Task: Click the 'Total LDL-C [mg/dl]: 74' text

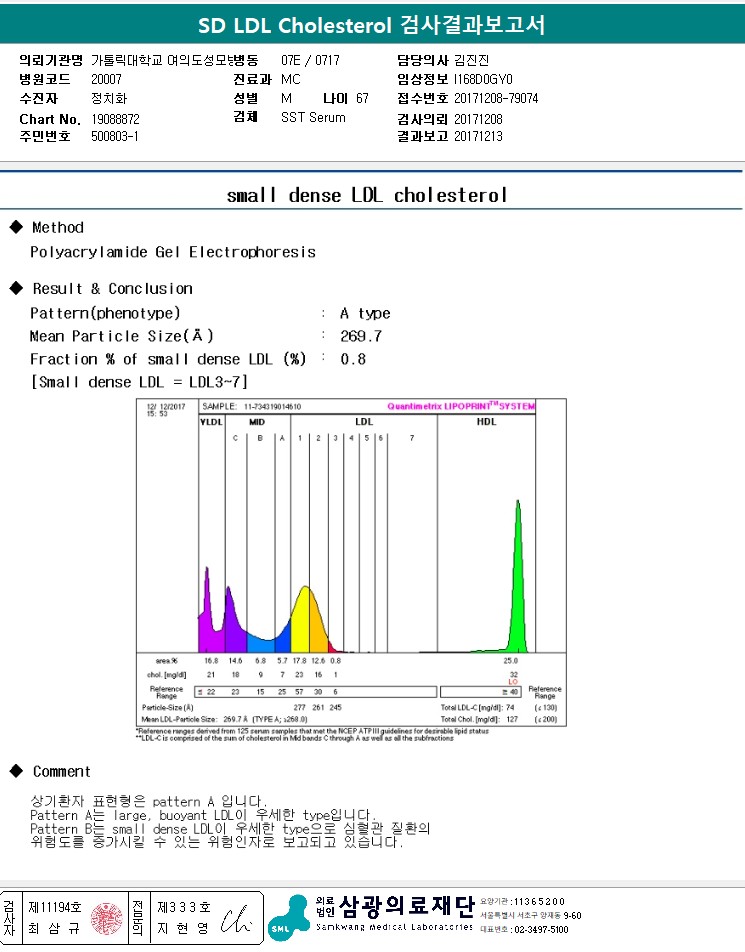Action: (477, 708)
